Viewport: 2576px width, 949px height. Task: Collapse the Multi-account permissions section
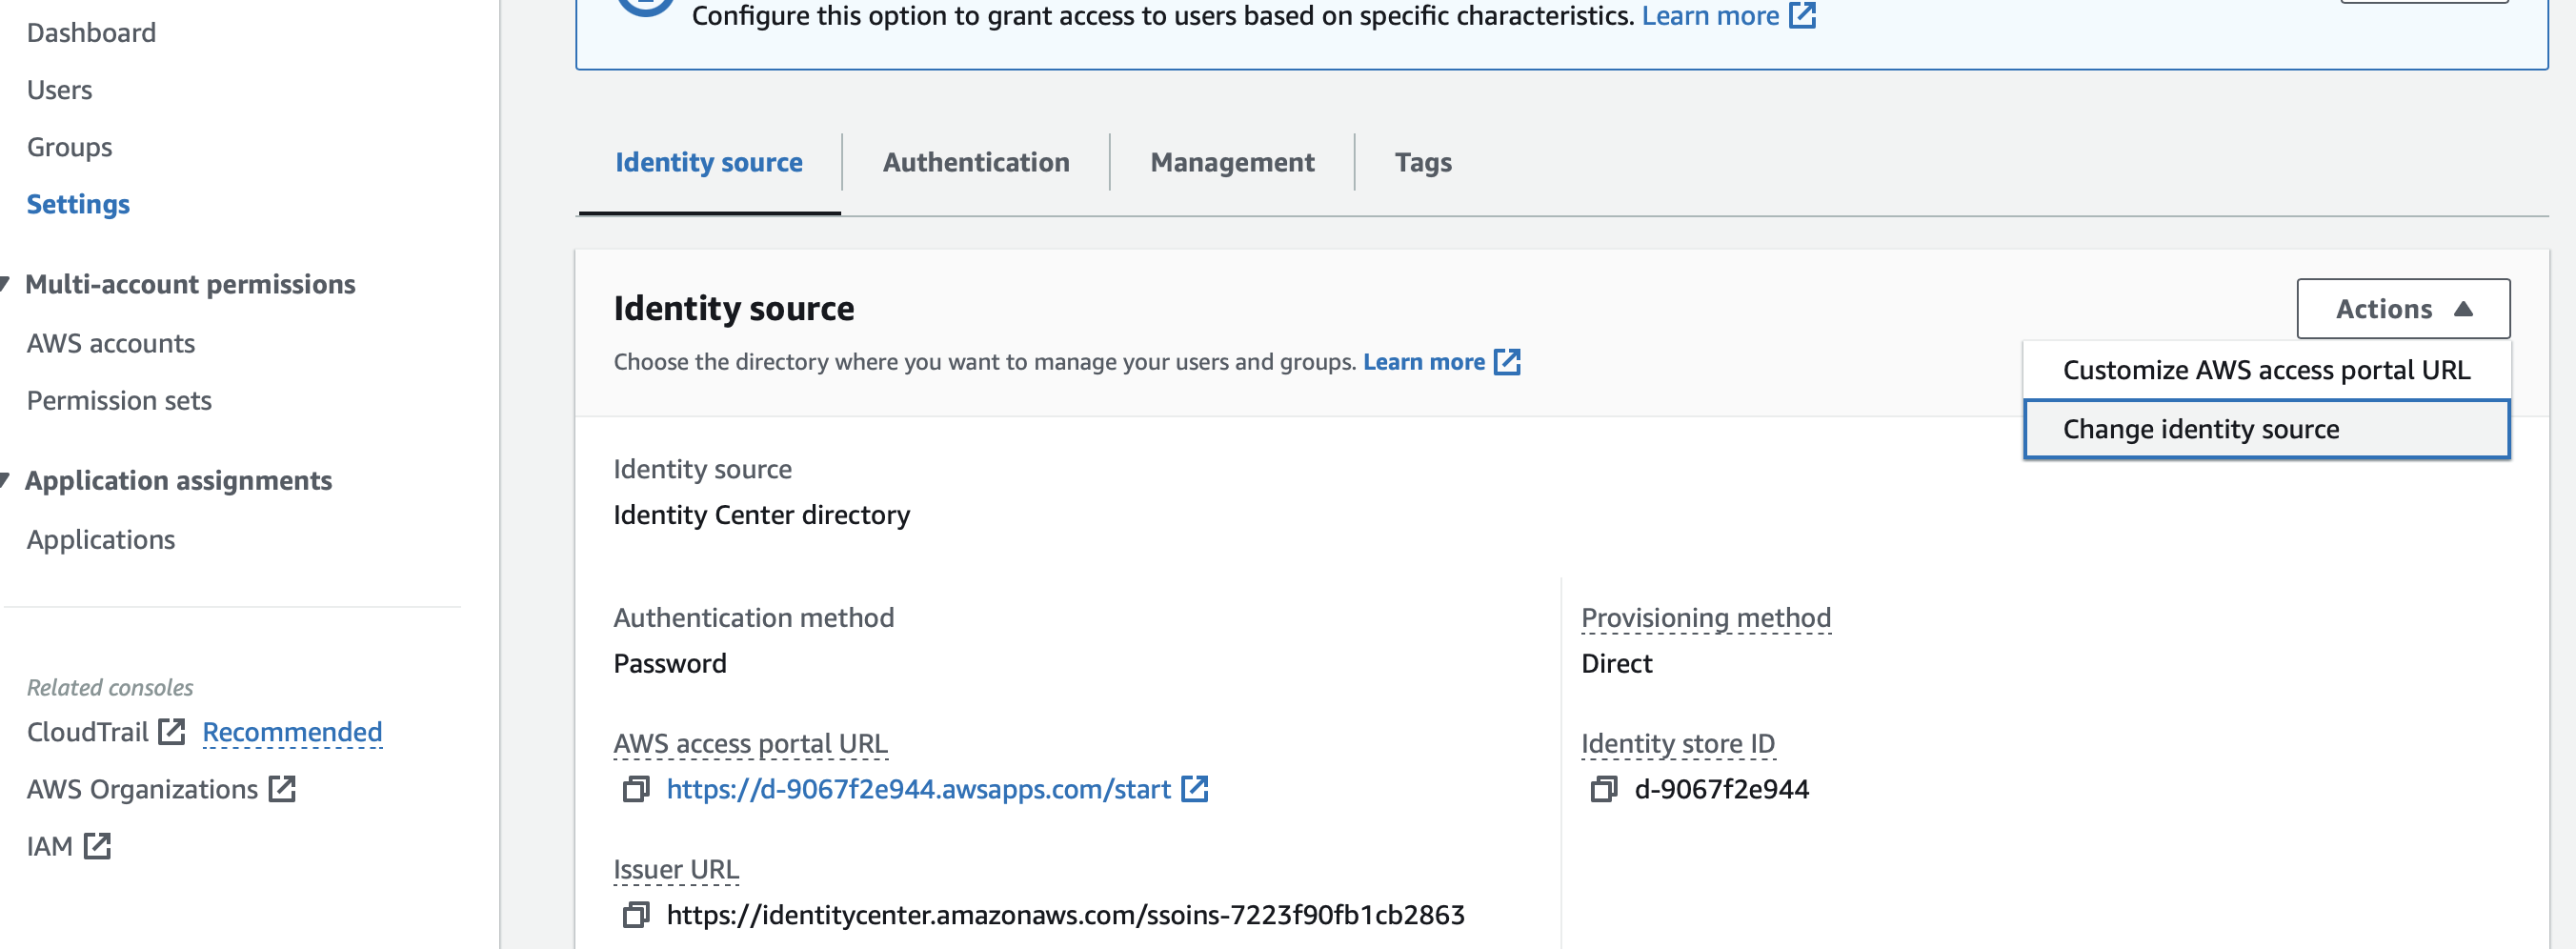(6, 284)
